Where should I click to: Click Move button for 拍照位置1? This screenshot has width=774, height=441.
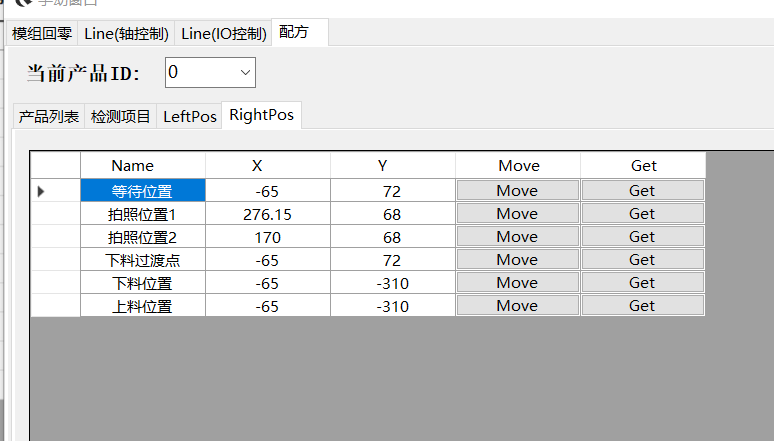coord(517,213)
